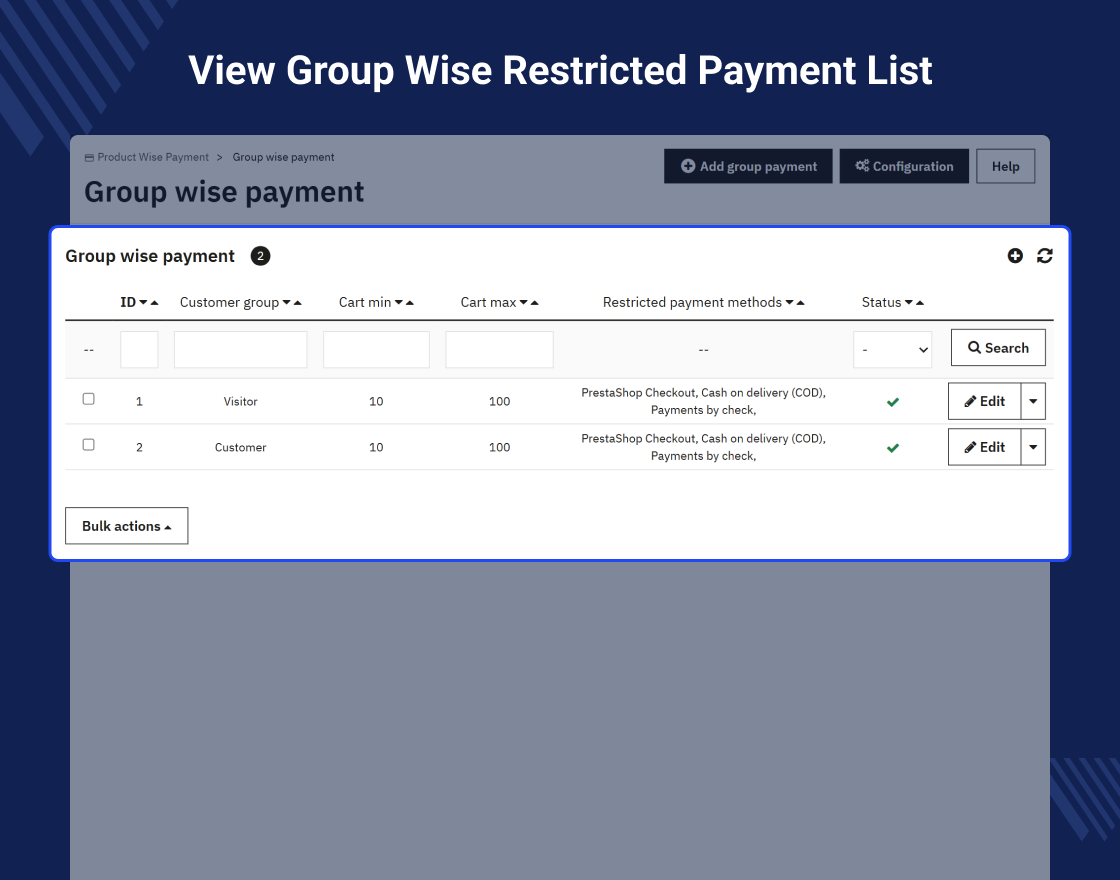The height and width of the screenshot is (880, 1120).
Task: Click Customer row restricted payment methods text
Action: tap(704, 447)
